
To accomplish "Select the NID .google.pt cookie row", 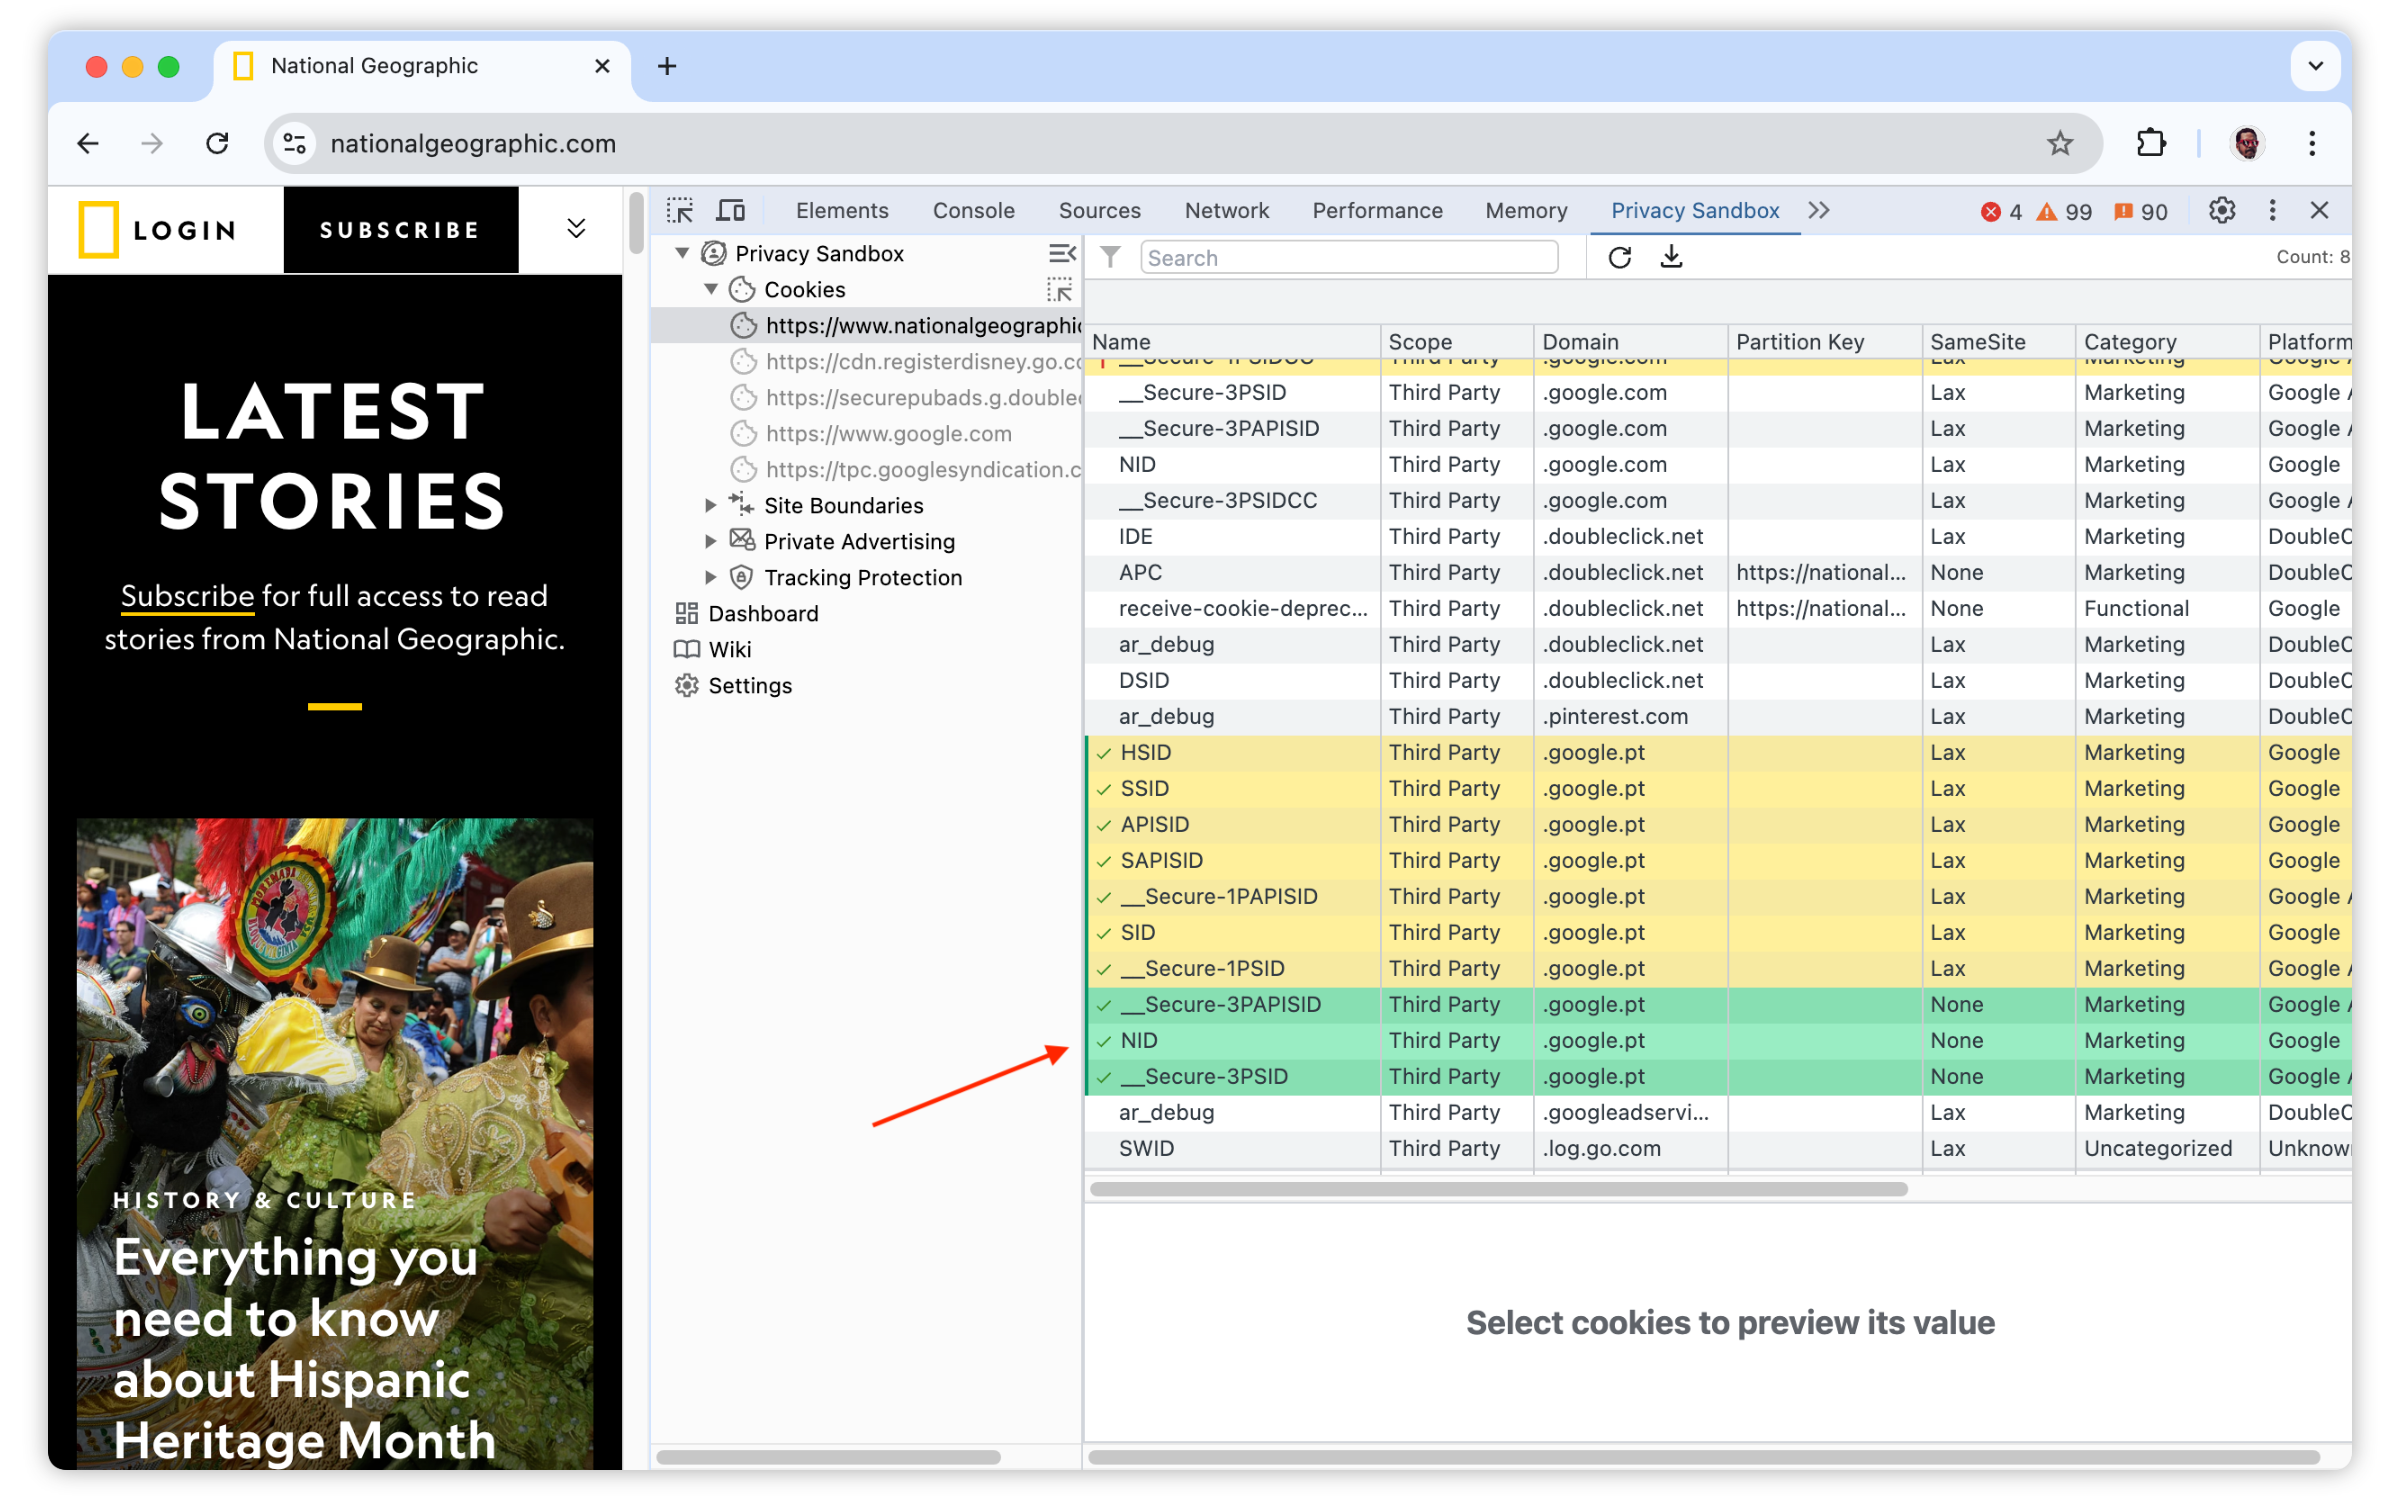I will click(x=1718, y=1040).
